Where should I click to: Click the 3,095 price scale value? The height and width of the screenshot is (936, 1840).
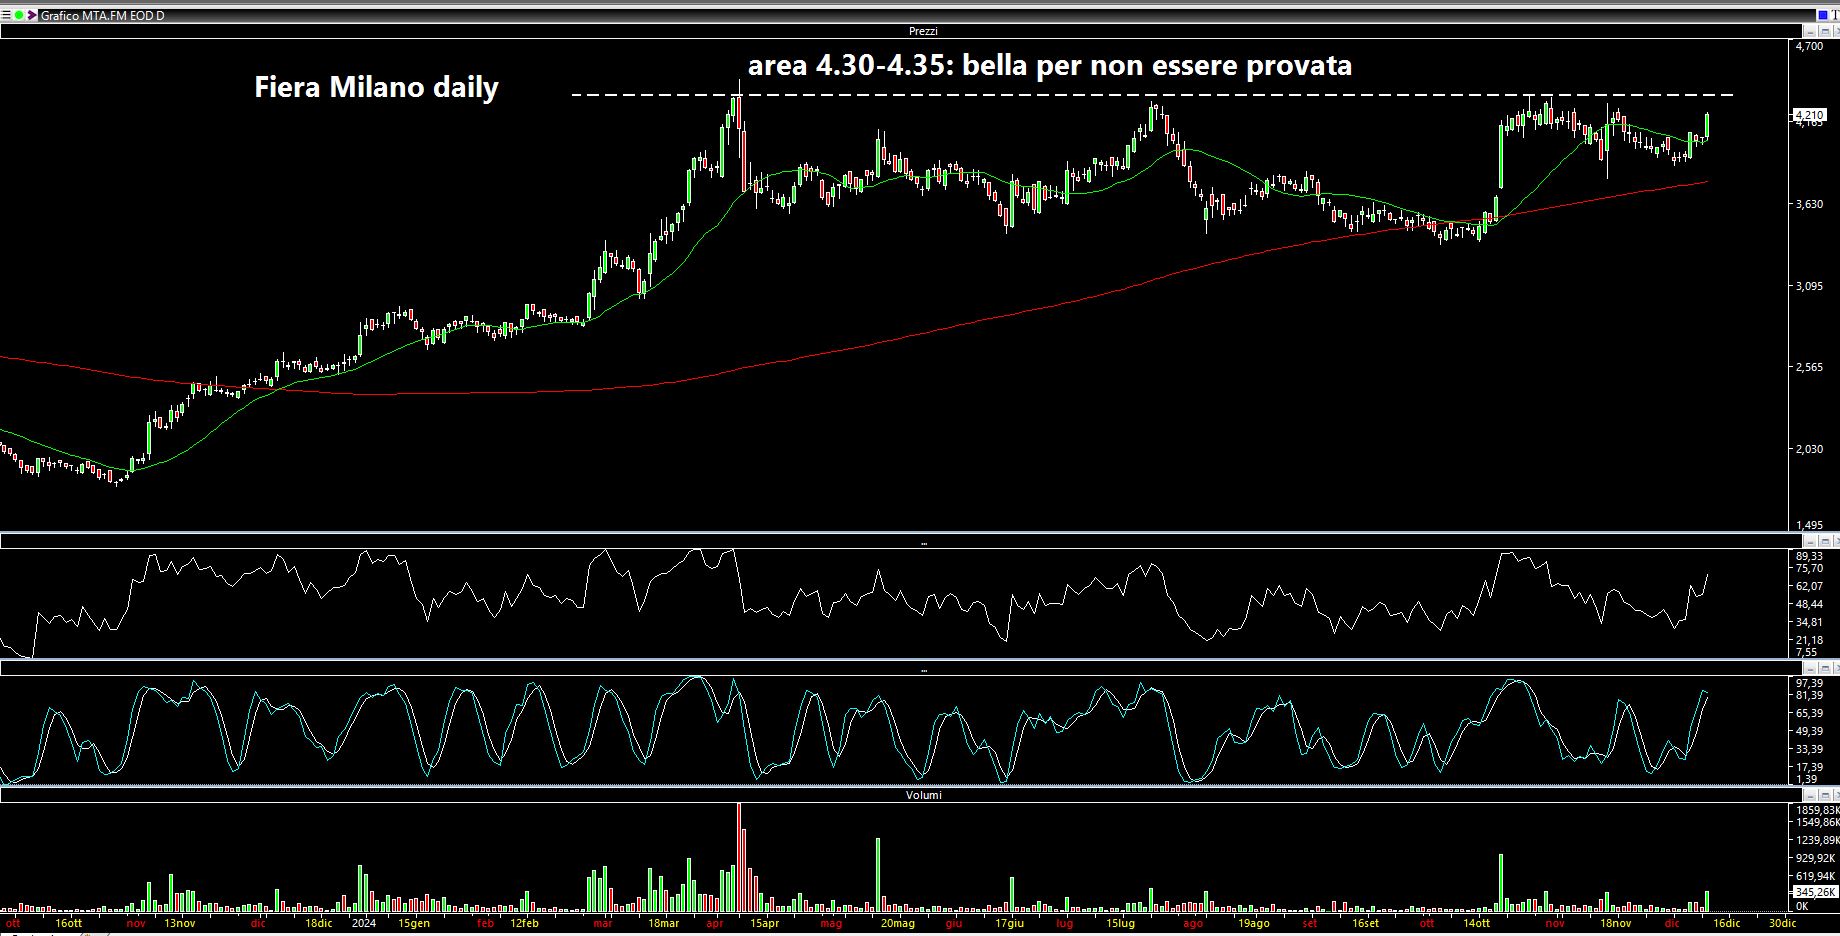tap(1810, 286)
